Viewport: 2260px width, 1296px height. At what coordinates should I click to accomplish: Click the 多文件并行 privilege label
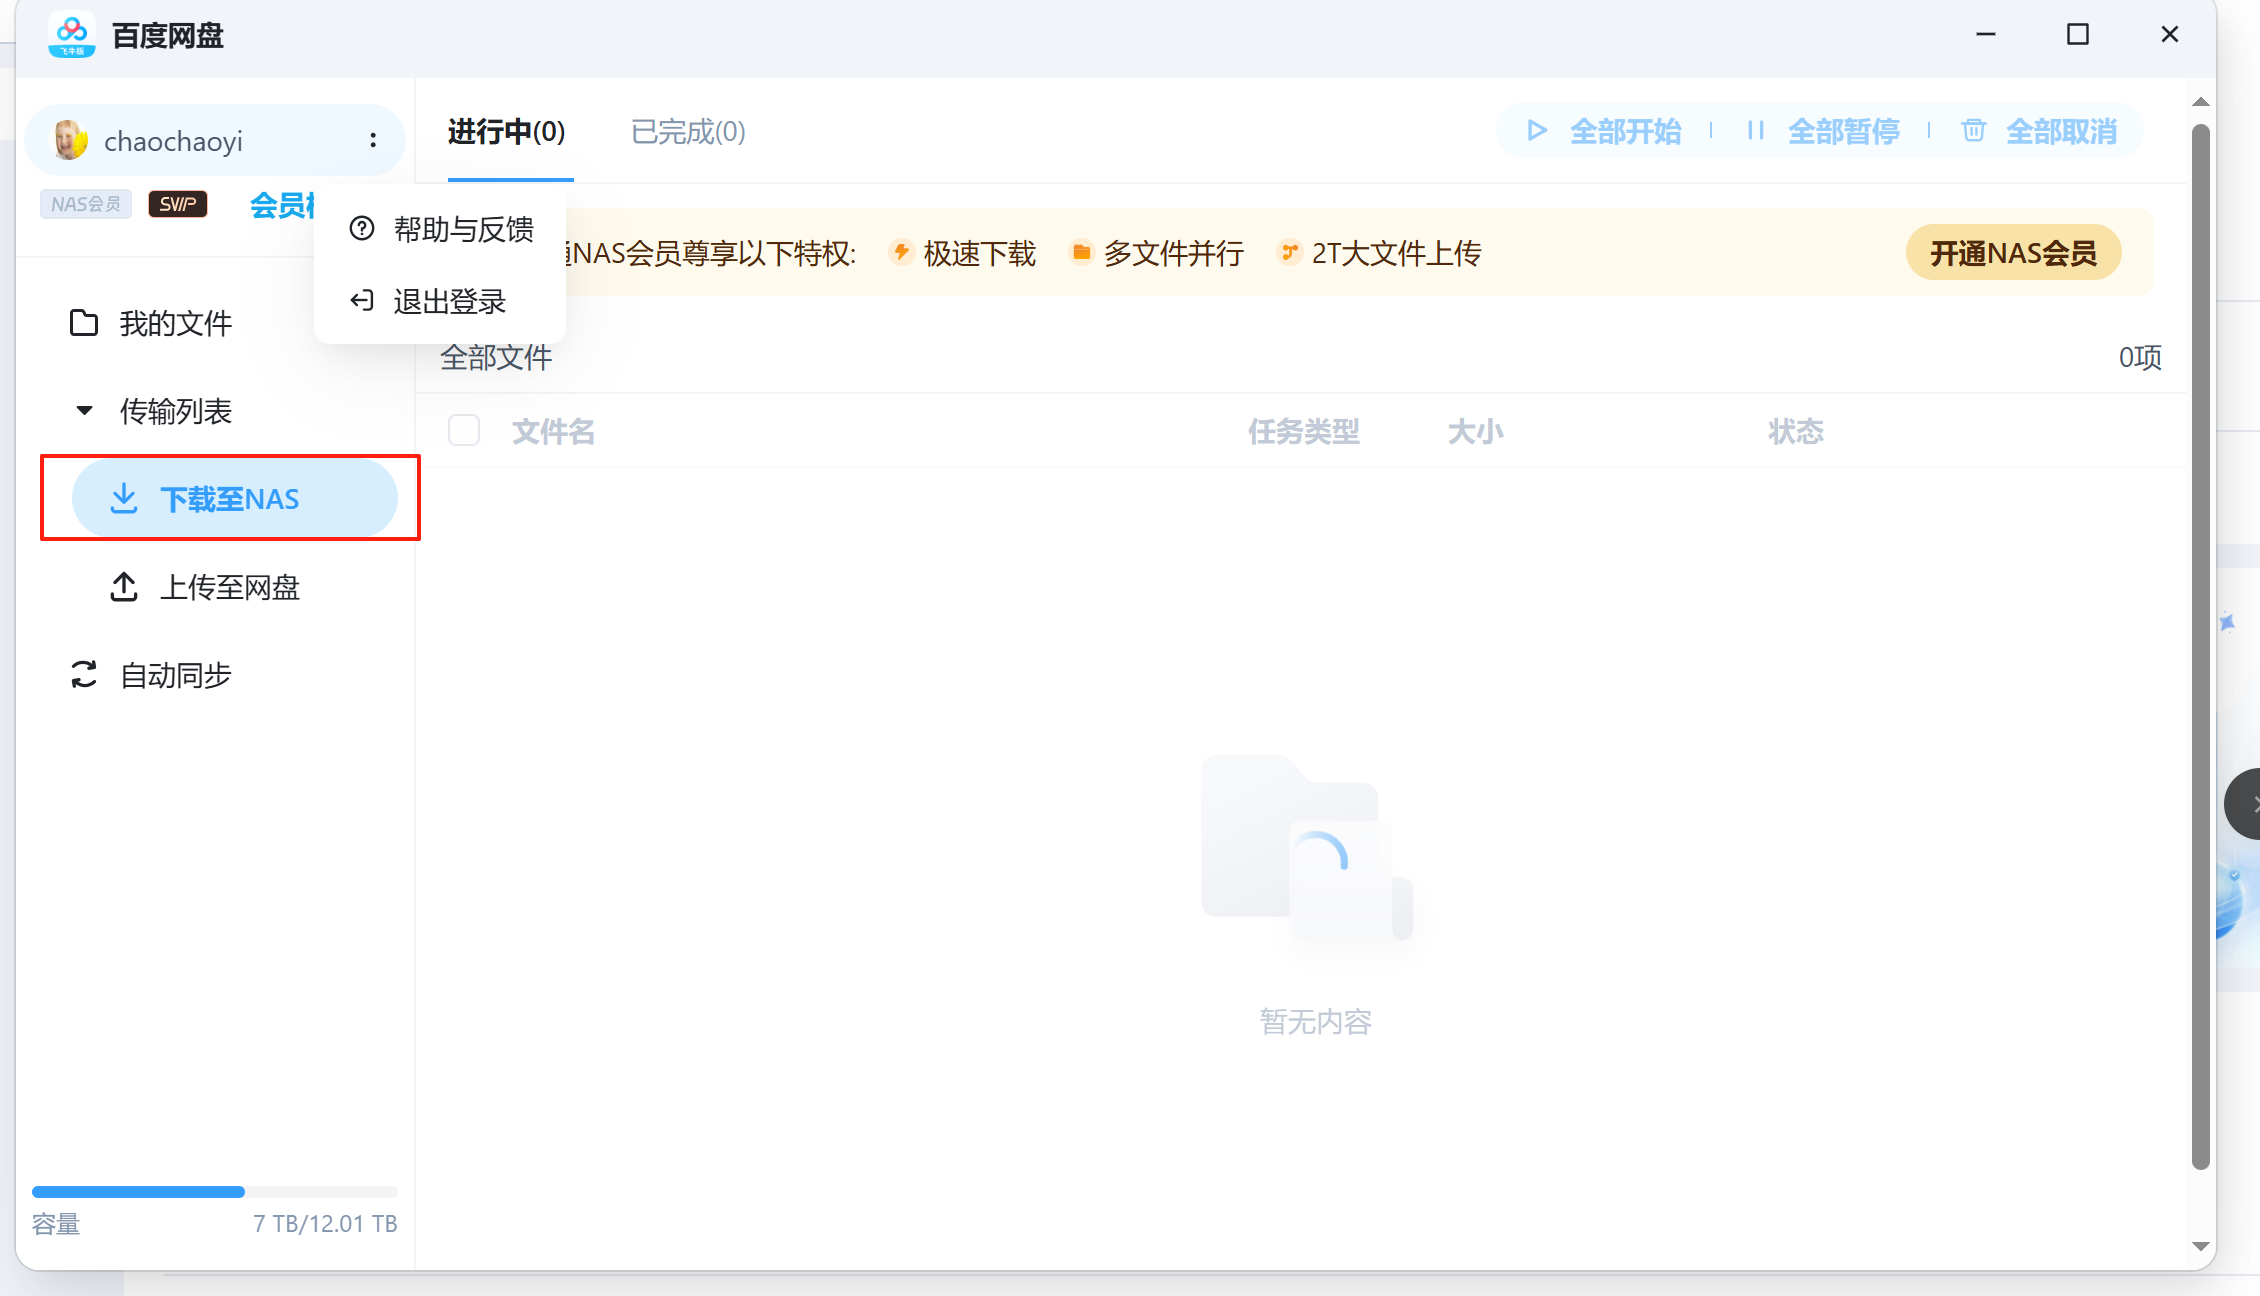click(1174, 254)
